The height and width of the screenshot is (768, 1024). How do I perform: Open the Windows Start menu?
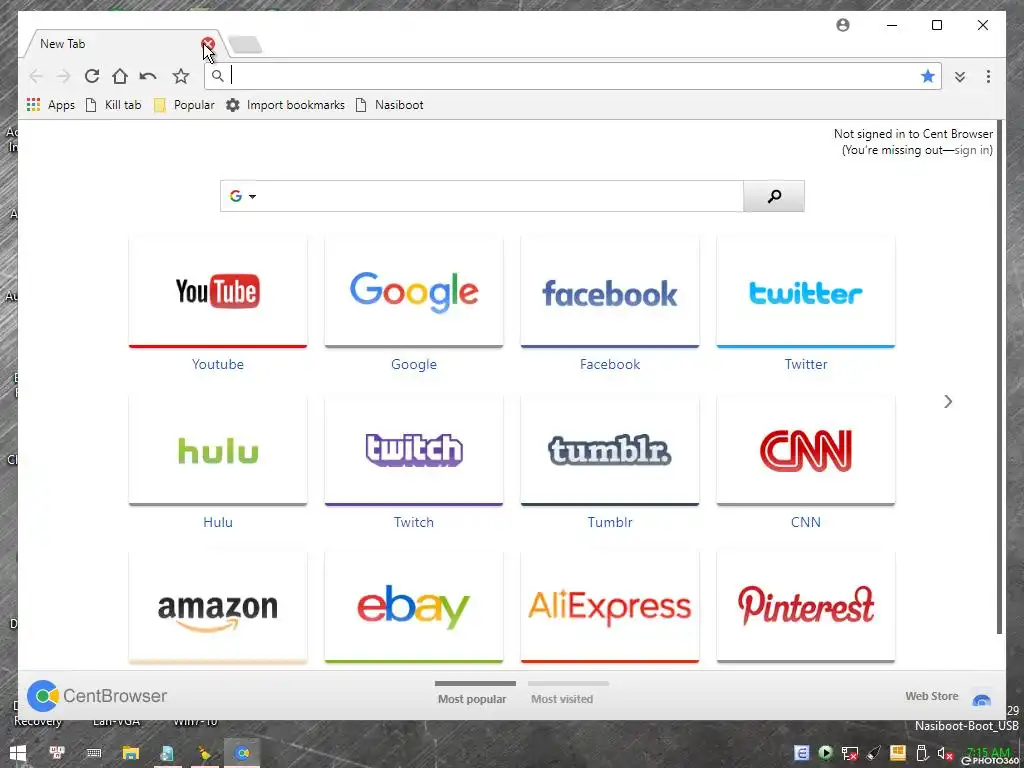click(18, 753)
